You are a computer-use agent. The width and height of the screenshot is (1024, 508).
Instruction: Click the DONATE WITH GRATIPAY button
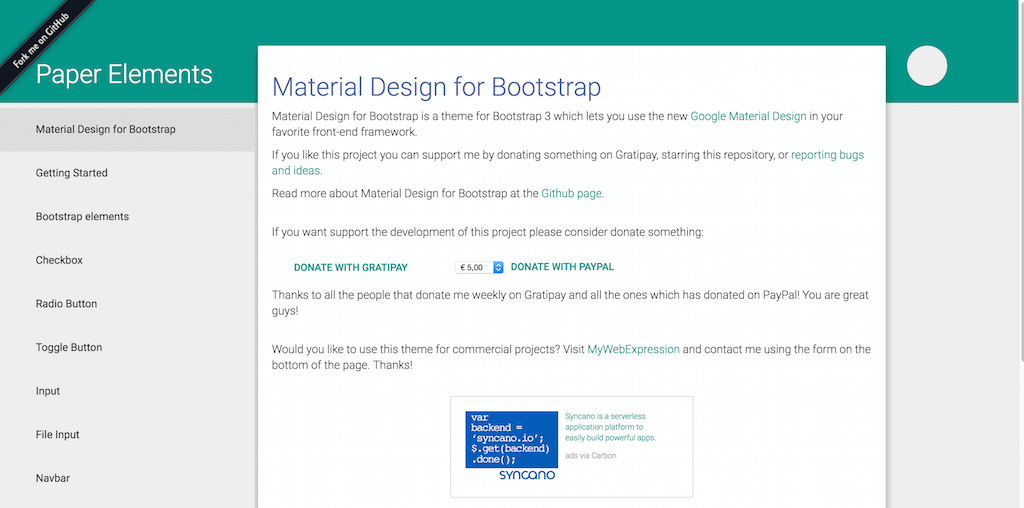pyautogui.click(x=351, y=267)
